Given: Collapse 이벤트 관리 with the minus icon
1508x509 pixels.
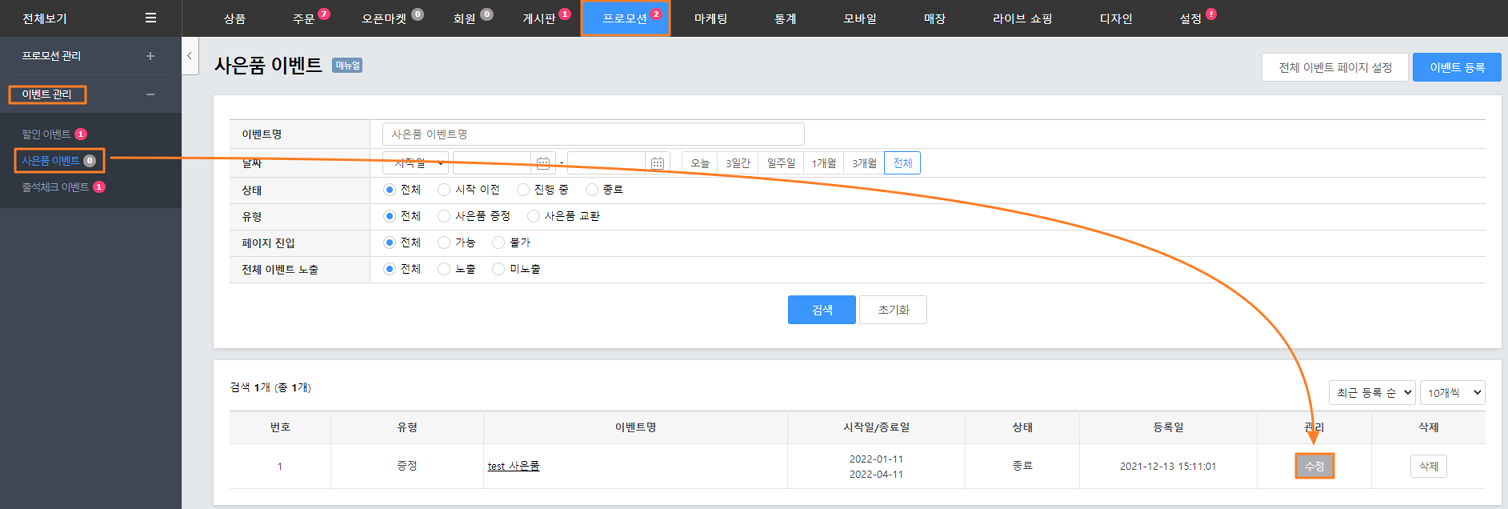Looking at the screenshot, I should tap(151, 95).
